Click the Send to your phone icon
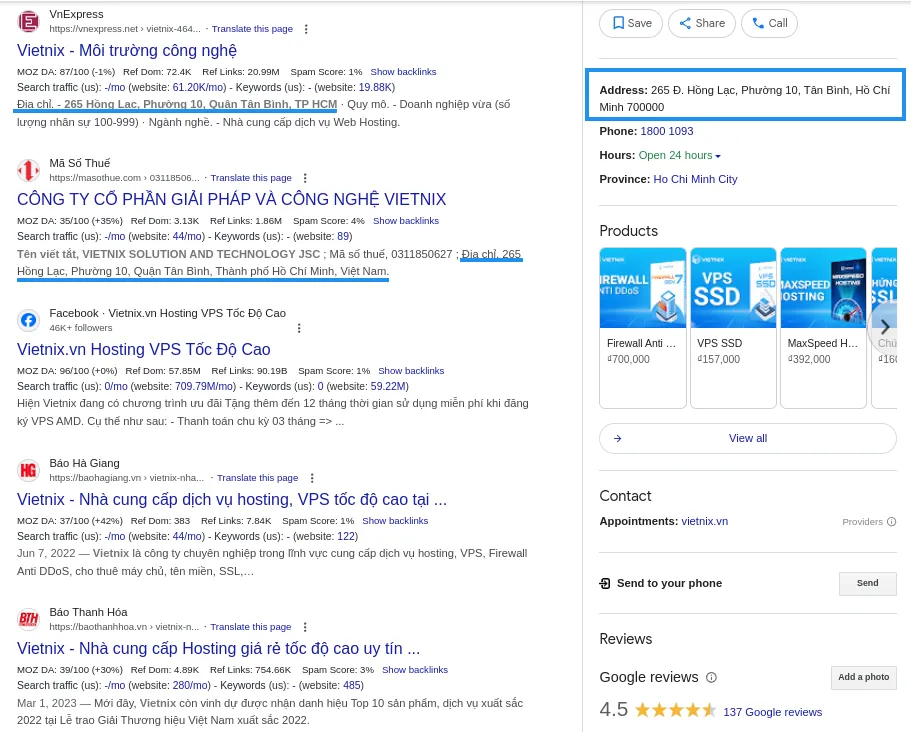911x732 pixels. [x=605, y=583]
